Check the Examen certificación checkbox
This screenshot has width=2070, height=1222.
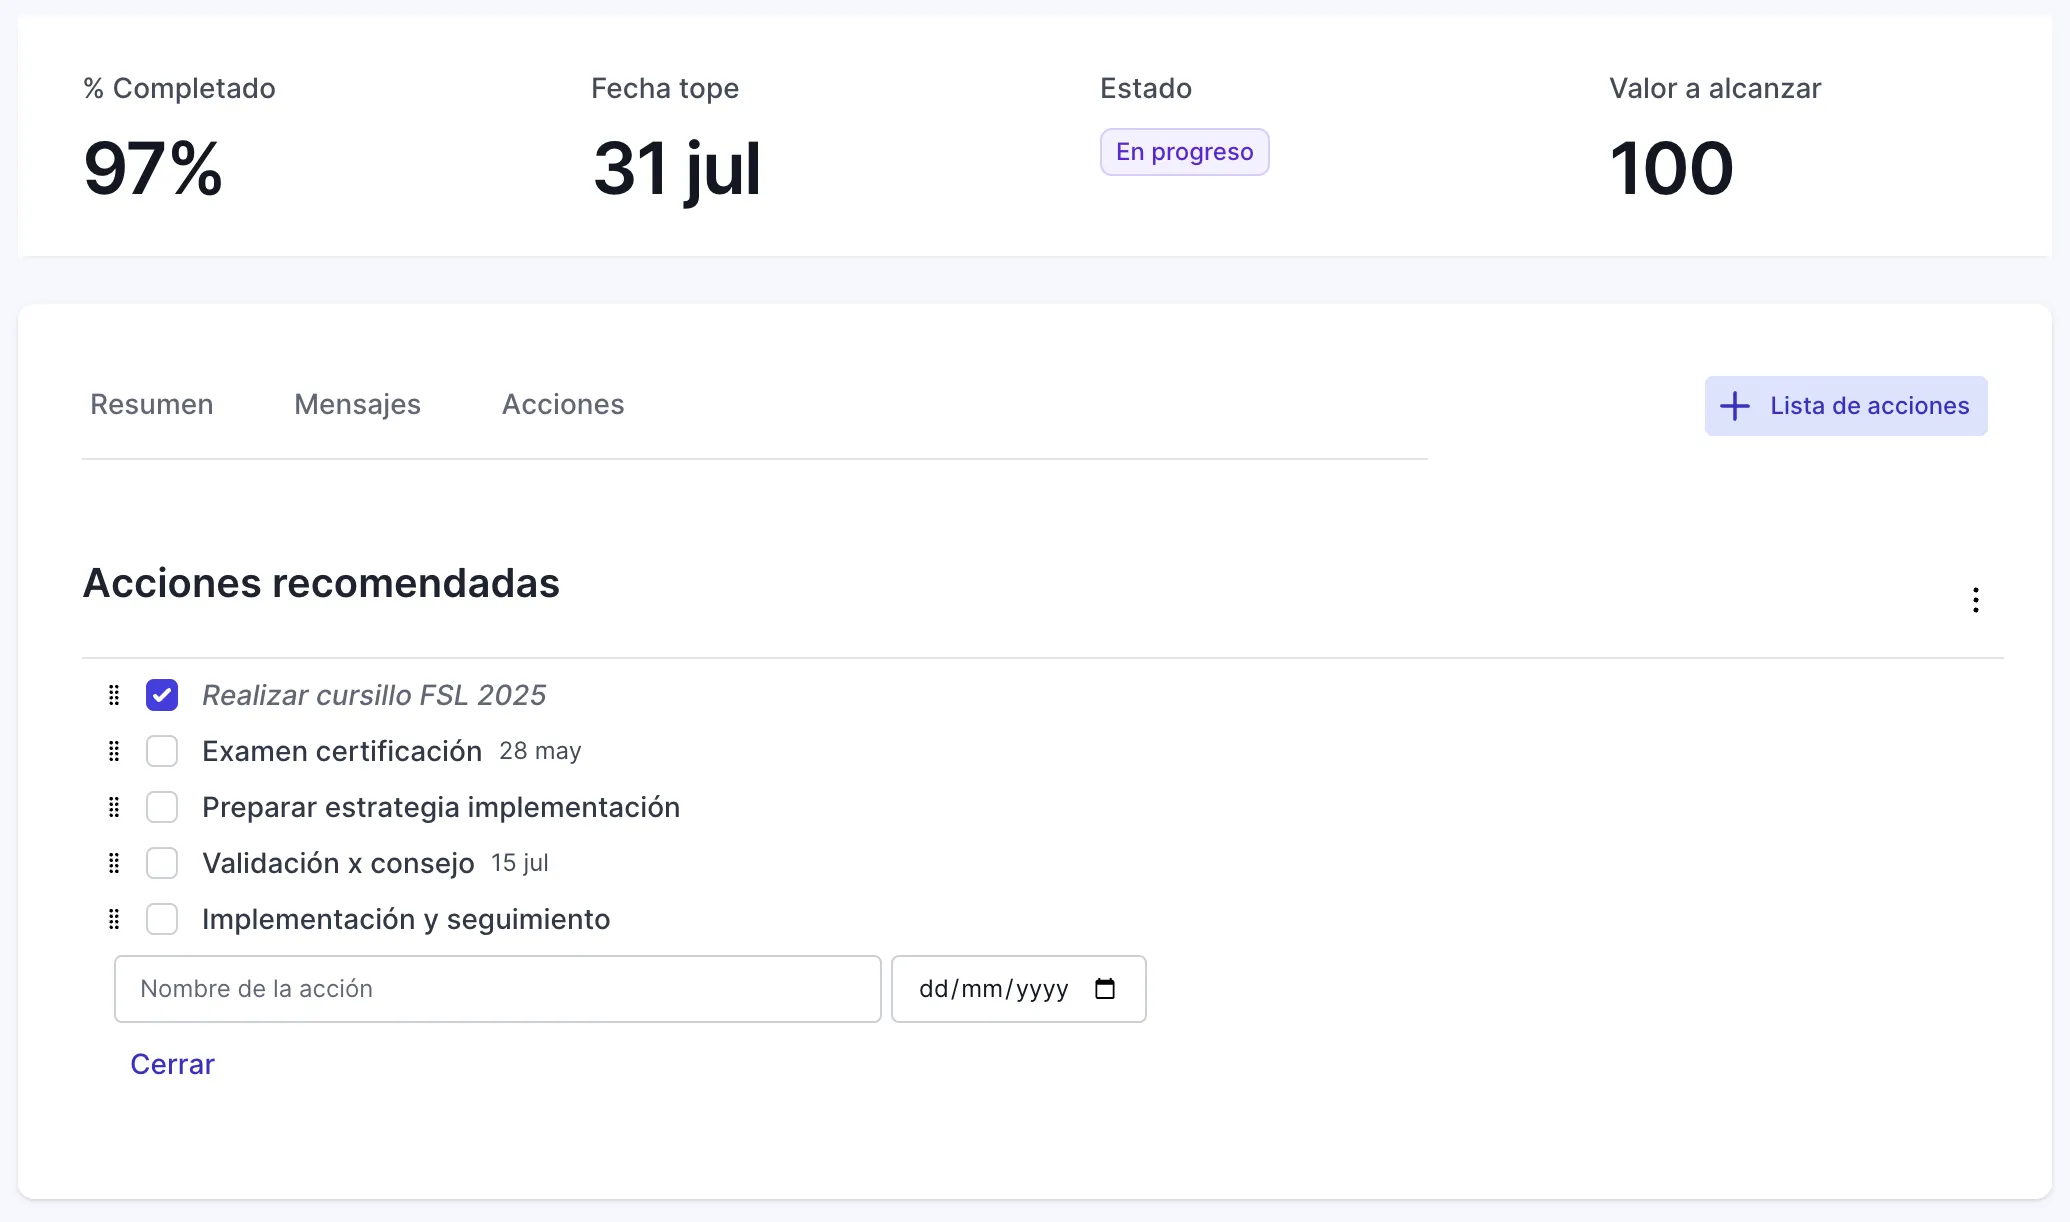tap(162, 751)
